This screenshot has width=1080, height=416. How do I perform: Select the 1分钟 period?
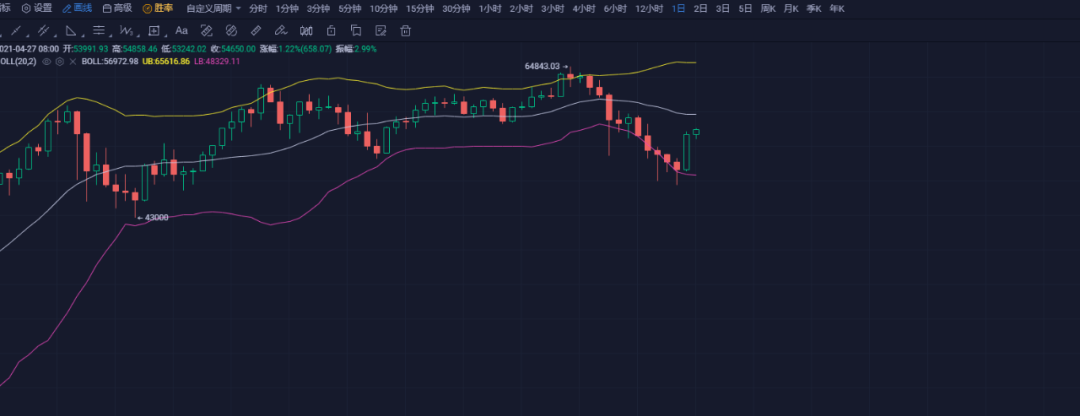[x=287, y=8]
